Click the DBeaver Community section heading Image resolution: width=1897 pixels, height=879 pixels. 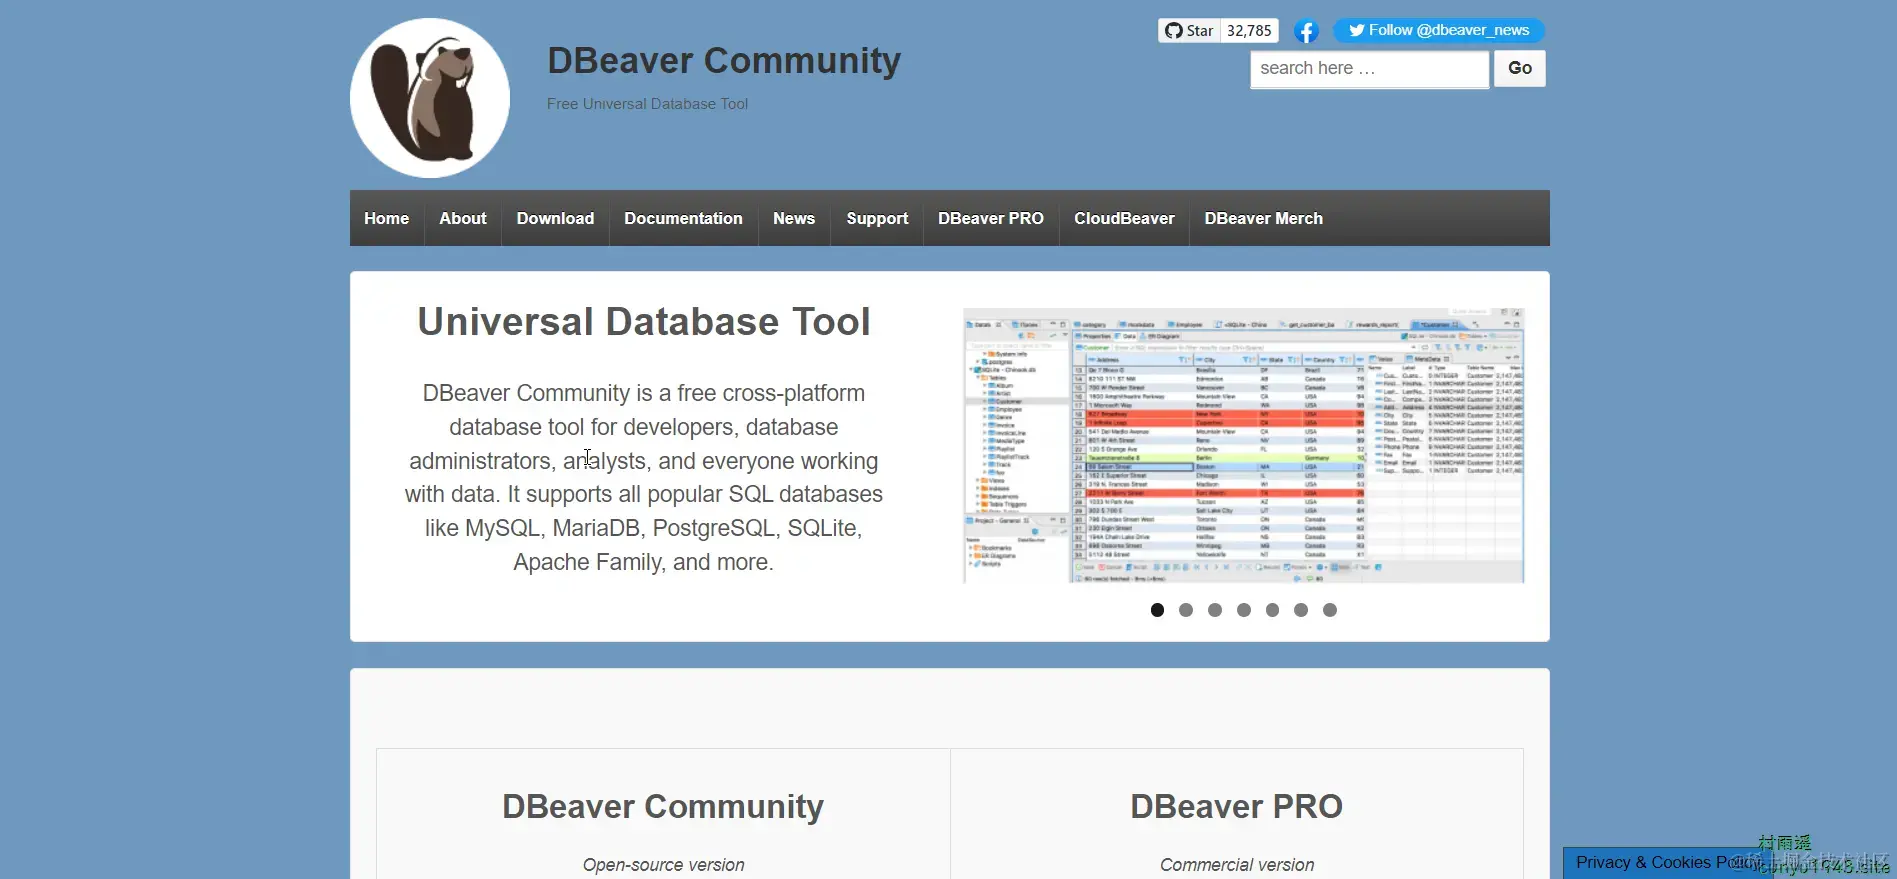pos(663,806)
